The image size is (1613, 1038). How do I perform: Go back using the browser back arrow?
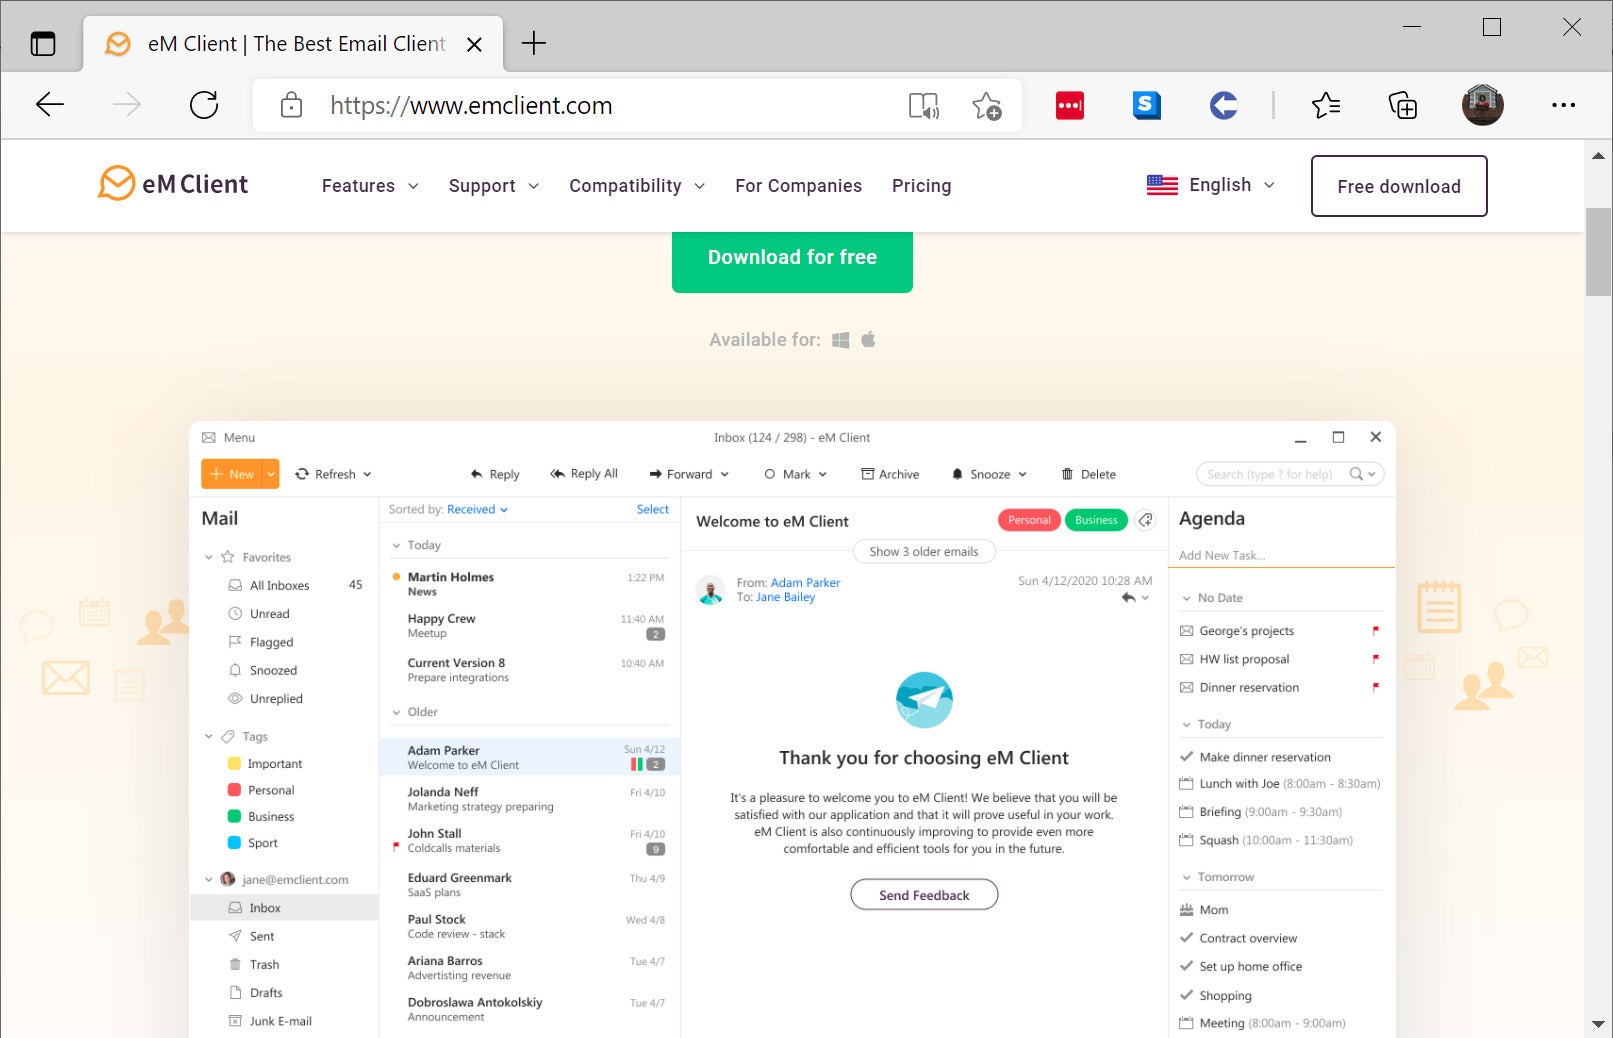(49, 104)
